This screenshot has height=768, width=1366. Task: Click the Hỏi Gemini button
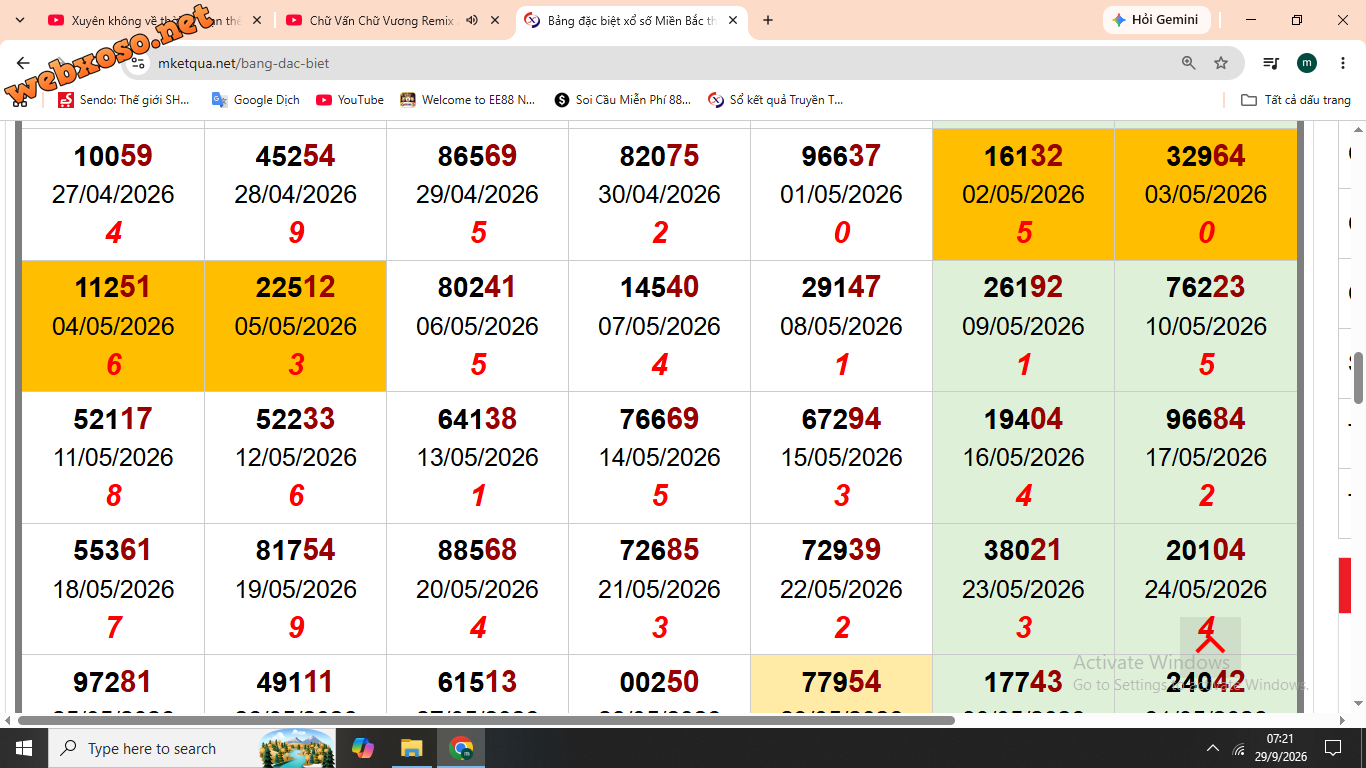coord(1156,20)
